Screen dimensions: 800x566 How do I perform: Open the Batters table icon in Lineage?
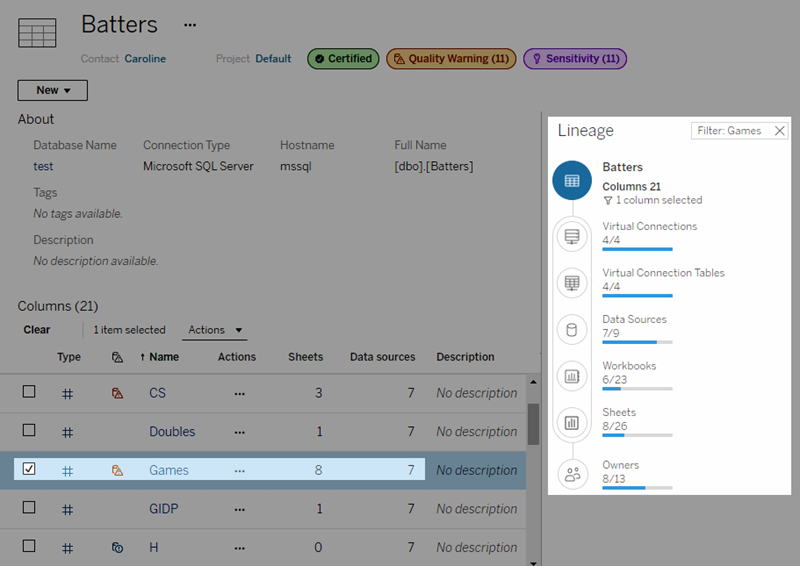[x=572, y=180]
